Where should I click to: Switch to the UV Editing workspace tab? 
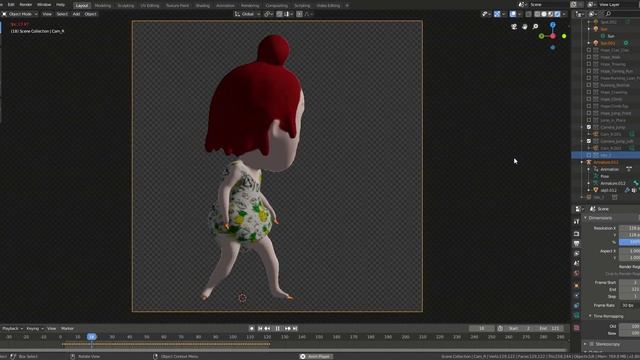coord(150,6)
